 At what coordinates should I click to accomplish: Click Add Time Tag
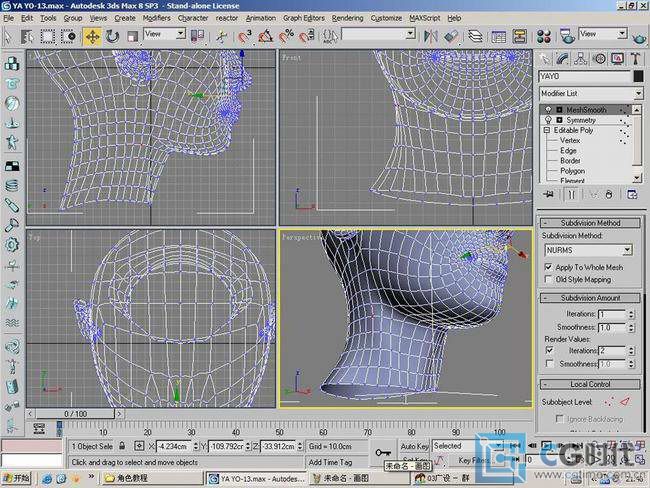pyautogui.click(x=330, y=462)
